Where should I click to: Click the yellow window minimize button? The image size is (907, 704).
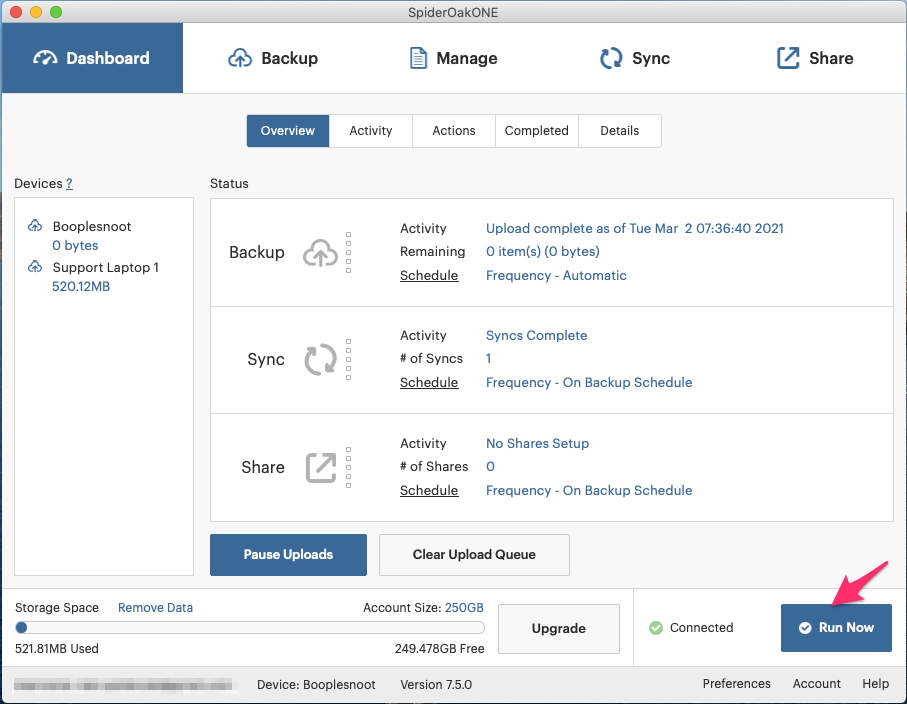(x=36, y=12)
